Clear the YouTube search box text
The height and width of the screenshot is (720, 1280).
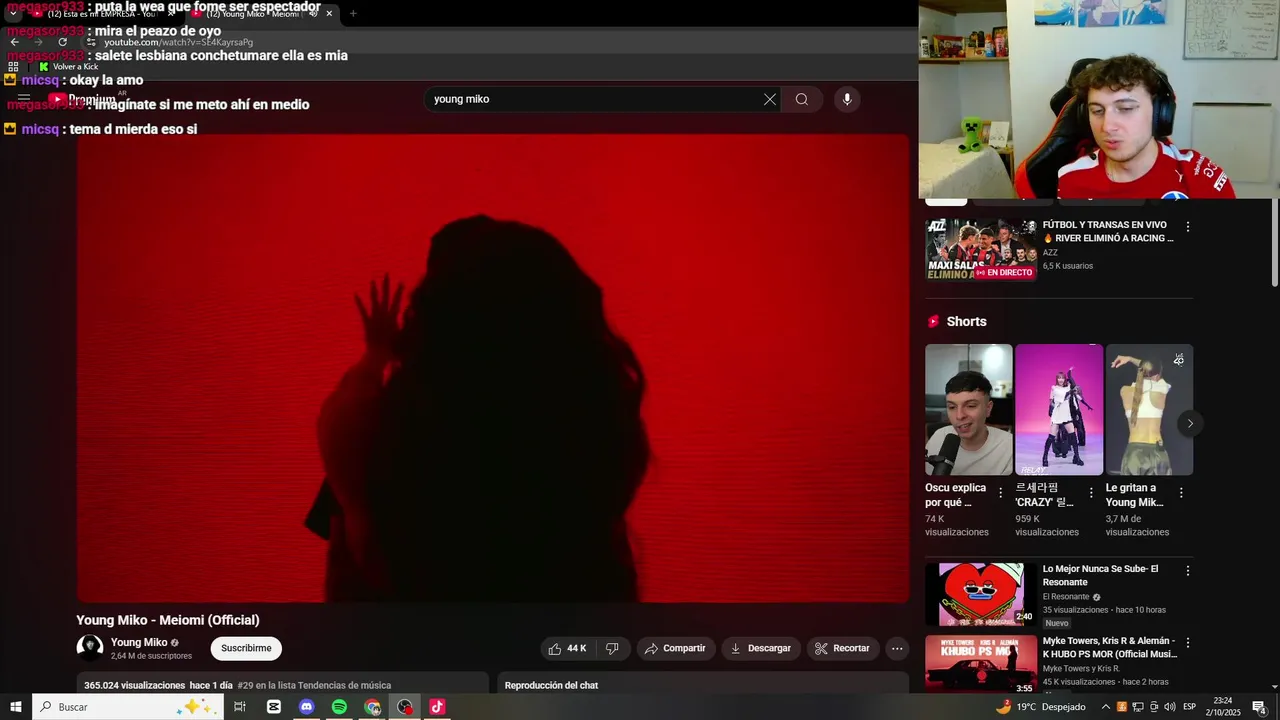[769, 99]
